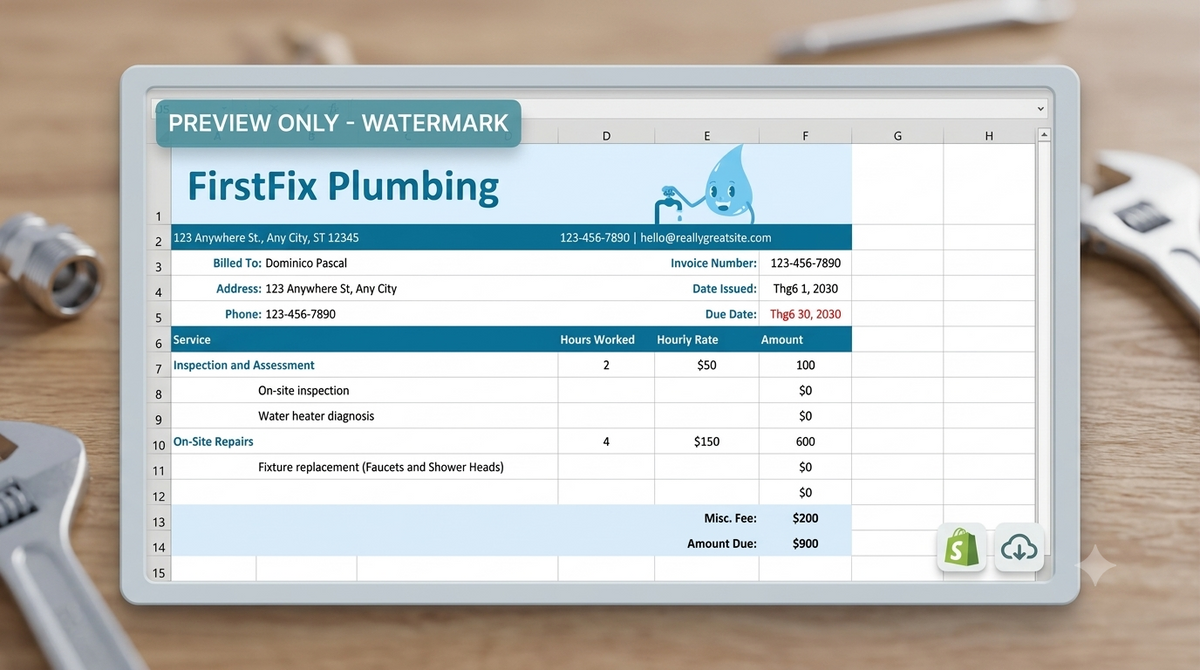Select the 'On-Site Repairs' service cell
Screen dimensions: 1200x670
click(x=213, y=441)
